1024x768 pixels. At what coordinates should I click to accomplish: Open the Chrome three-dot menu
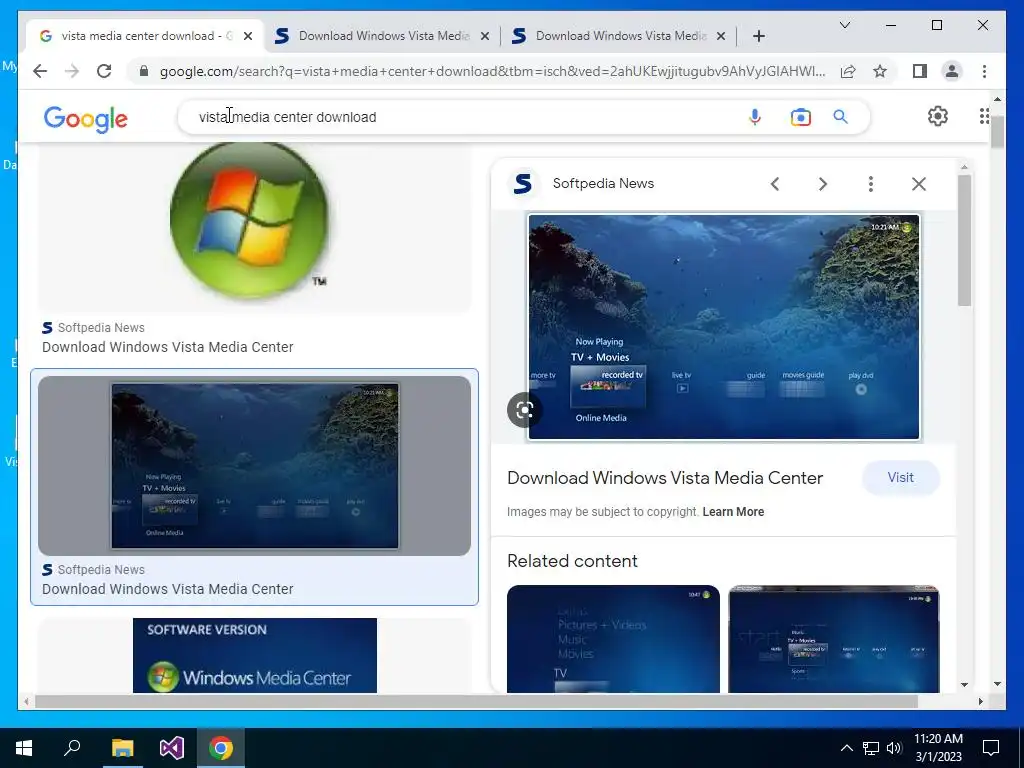click(984, 71)
